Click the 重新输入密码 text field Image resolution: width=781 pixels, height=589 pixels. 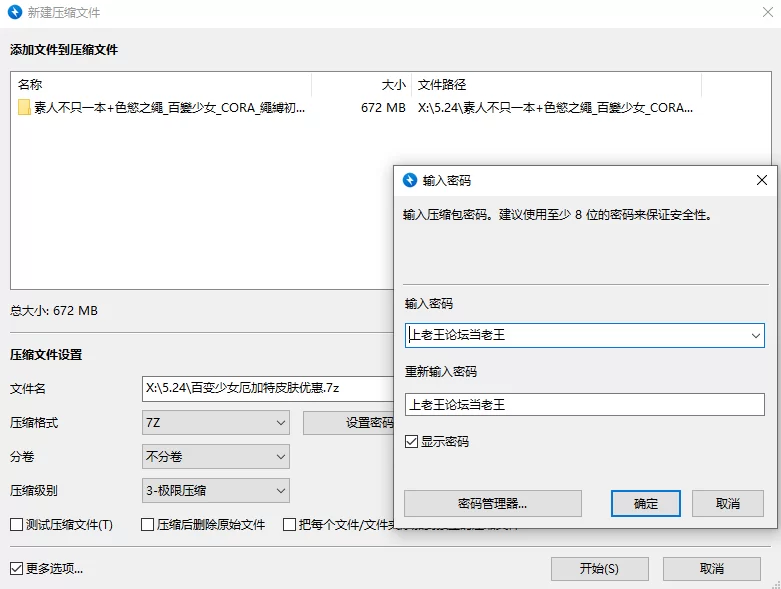tap(584, 404)
